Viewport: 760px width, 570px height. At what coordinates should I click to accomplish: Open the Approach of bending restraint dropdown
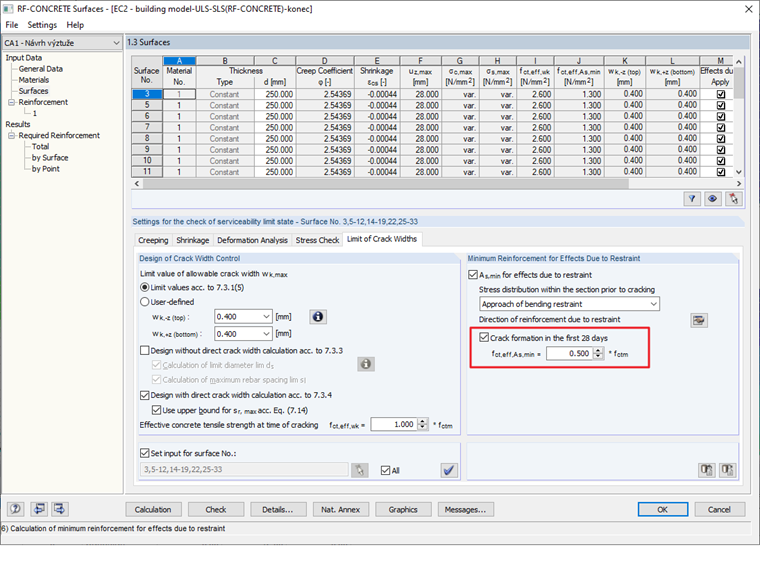click(x=653, y=304)
